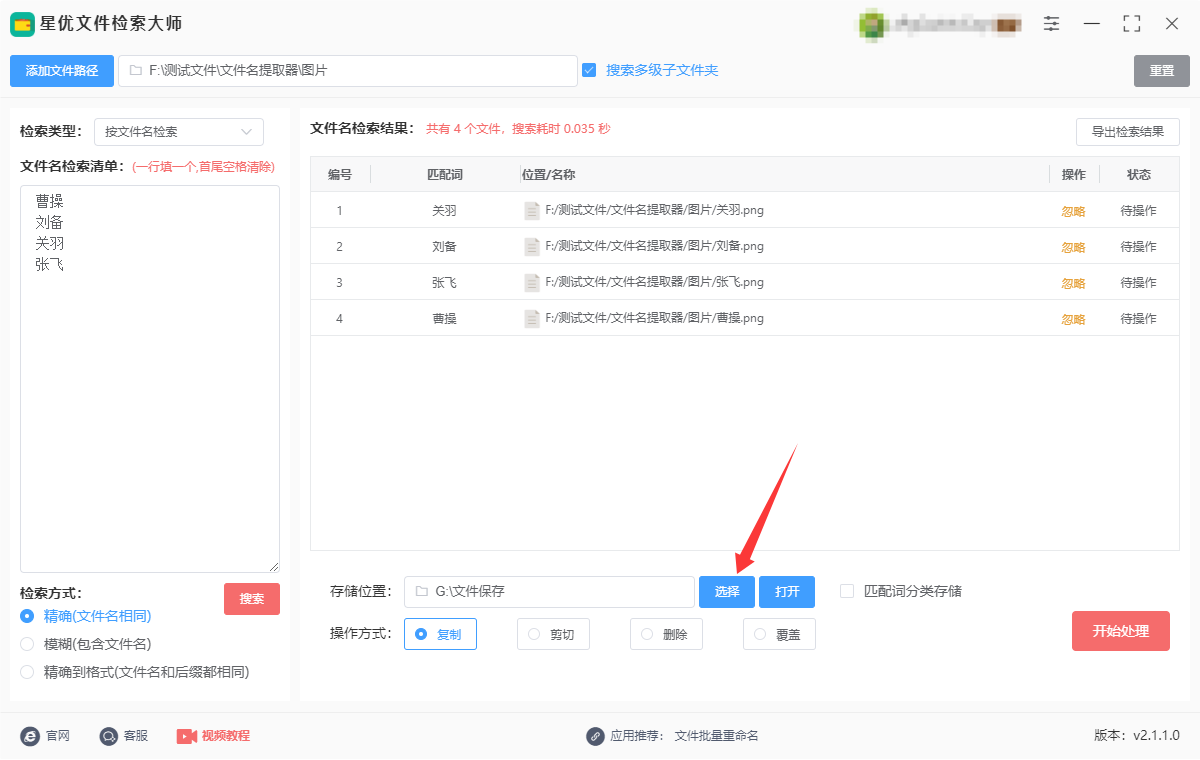
Task: Select 精确到格式 search mode radio
Action: click(27, 672)
